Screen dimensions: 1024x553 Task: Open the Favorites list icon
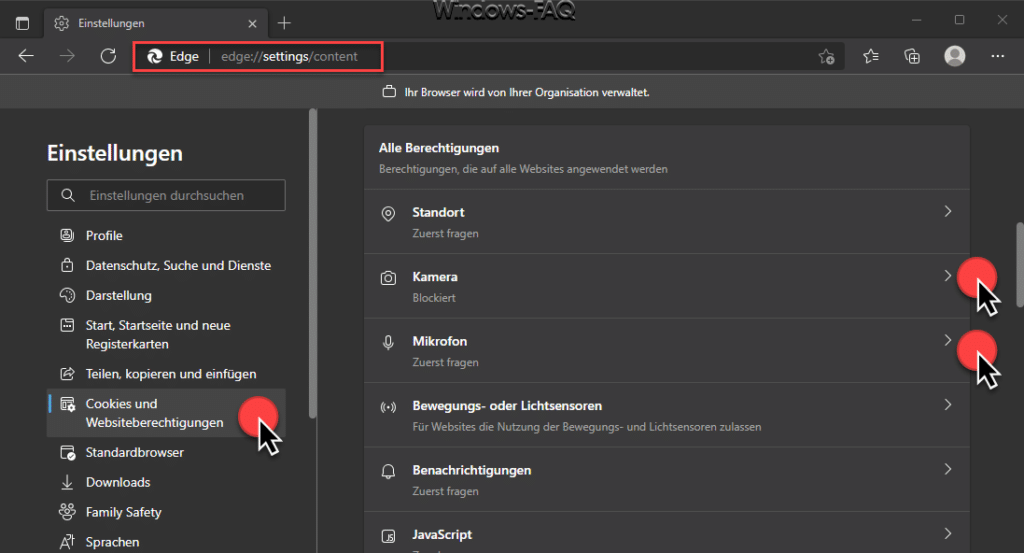(x=871, y=57)
